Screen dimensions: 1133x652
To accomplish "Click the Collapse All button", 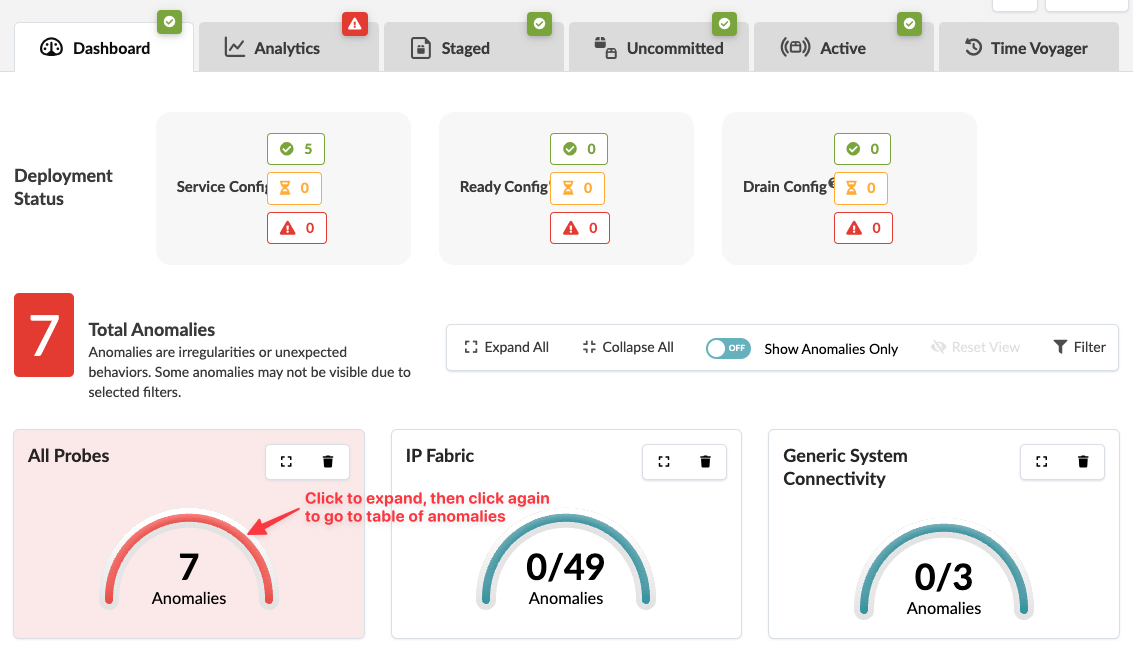I will coord(628,347).
